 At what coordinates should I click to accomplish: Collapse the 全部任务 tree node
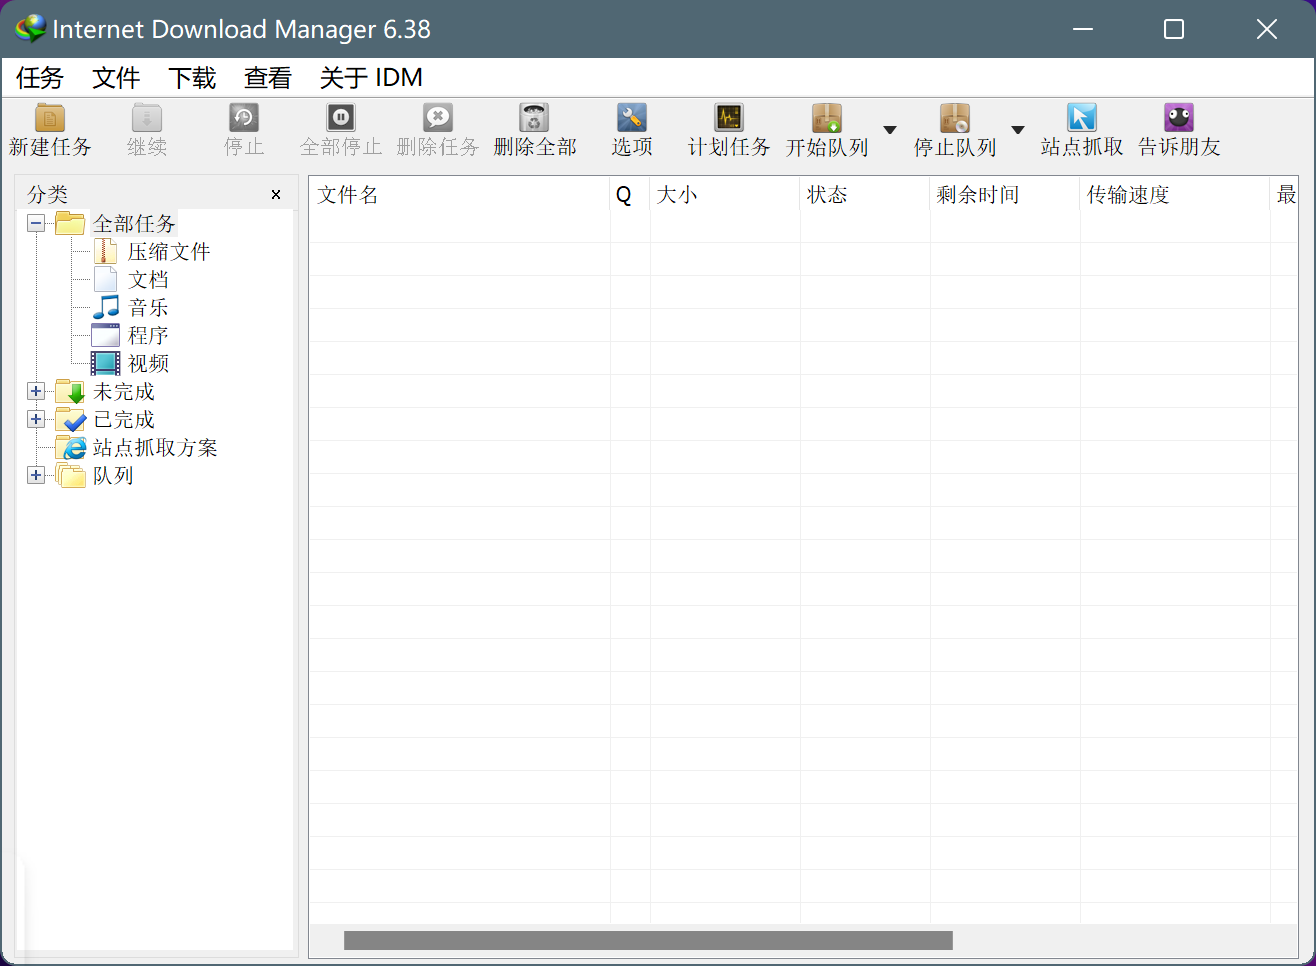point(36,223)
